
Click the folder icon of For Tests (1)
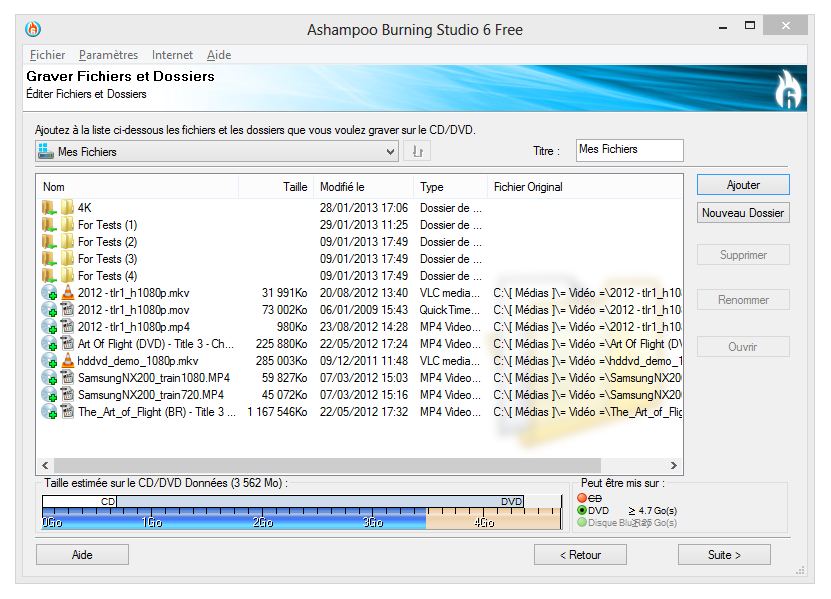coord(67,224)
